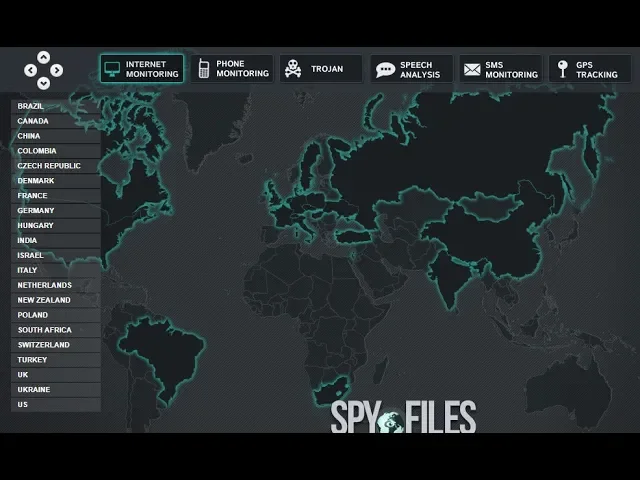Choose South Africa from the country list

pos(56,330)
